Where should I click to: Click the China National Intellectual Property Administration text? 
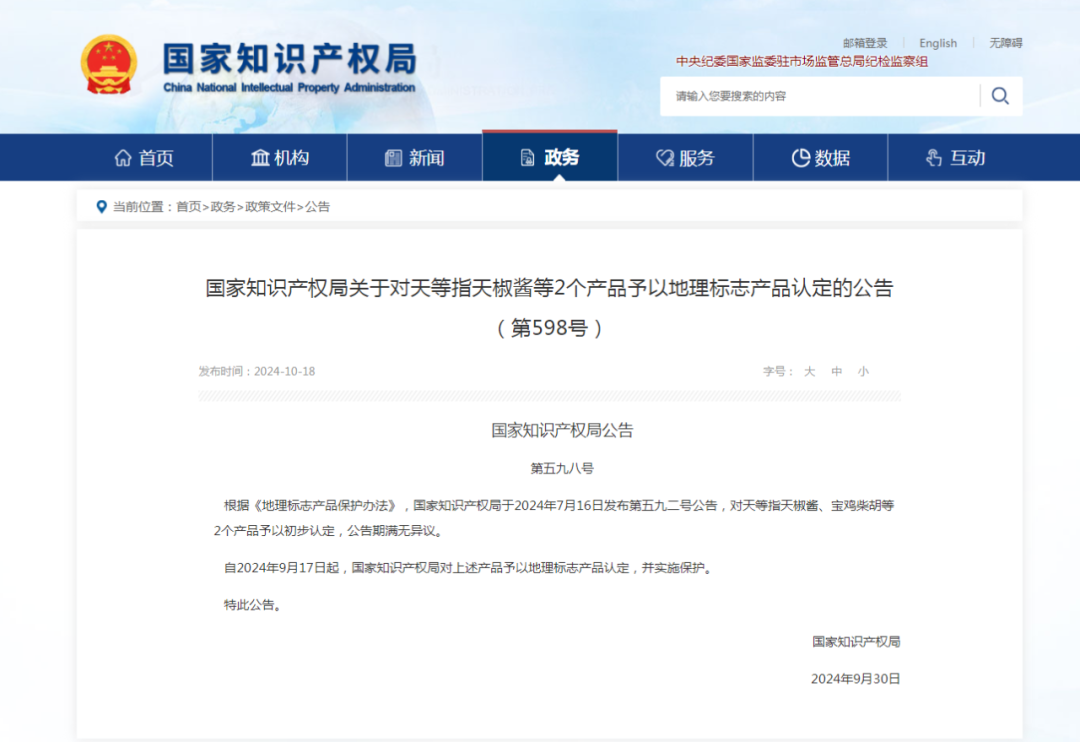(x=289, y=87)
